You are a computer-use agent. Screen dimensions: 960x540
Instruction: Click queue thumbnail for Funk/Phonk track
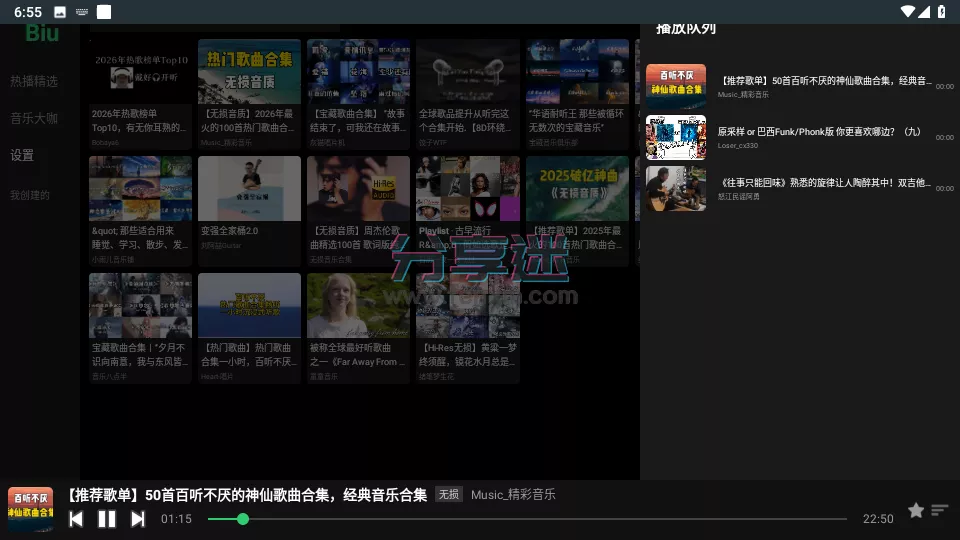(x=676, y=137)
